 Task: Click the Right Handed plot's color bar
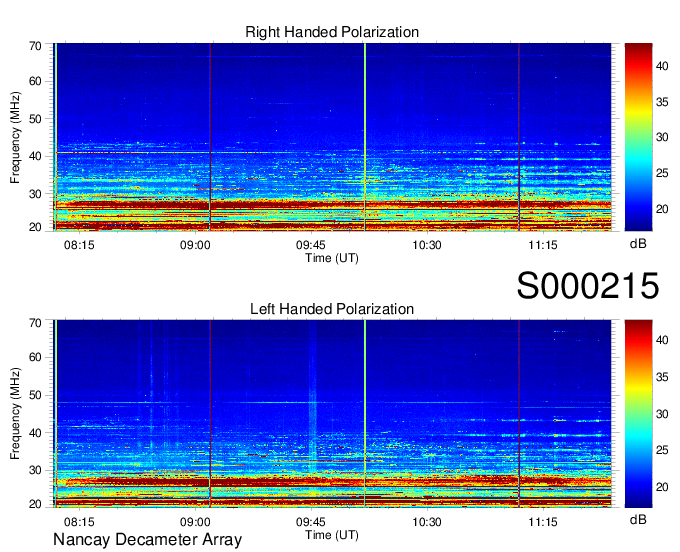click(x=638, y=137)
